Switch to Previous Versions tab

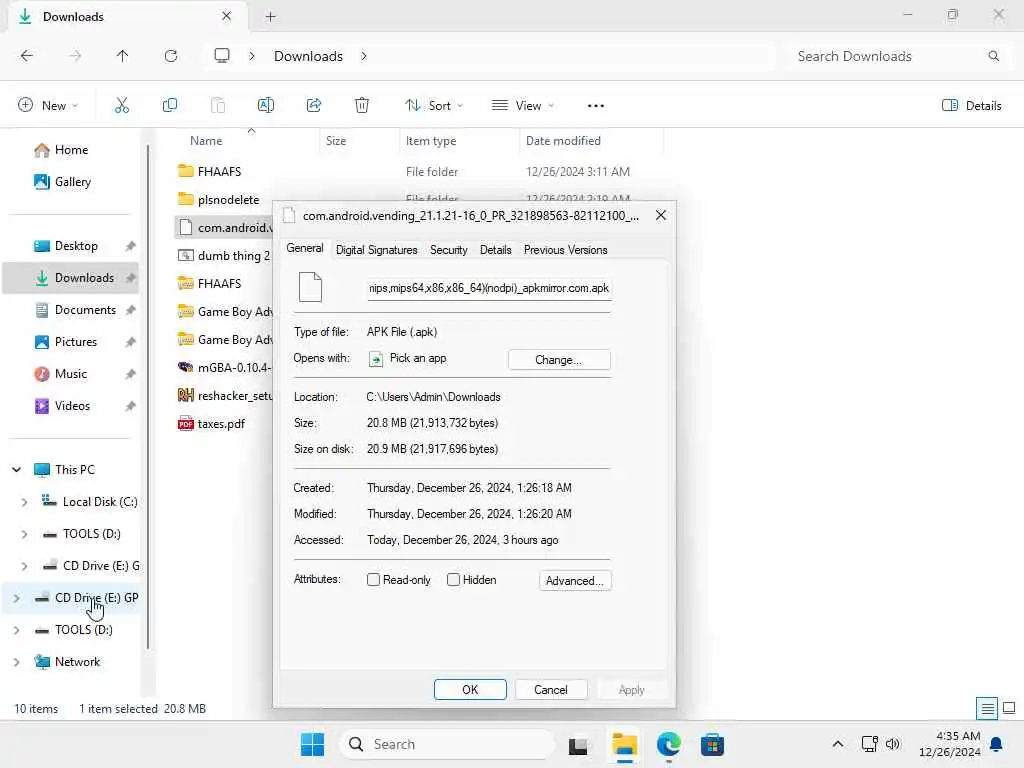point(566,250)
